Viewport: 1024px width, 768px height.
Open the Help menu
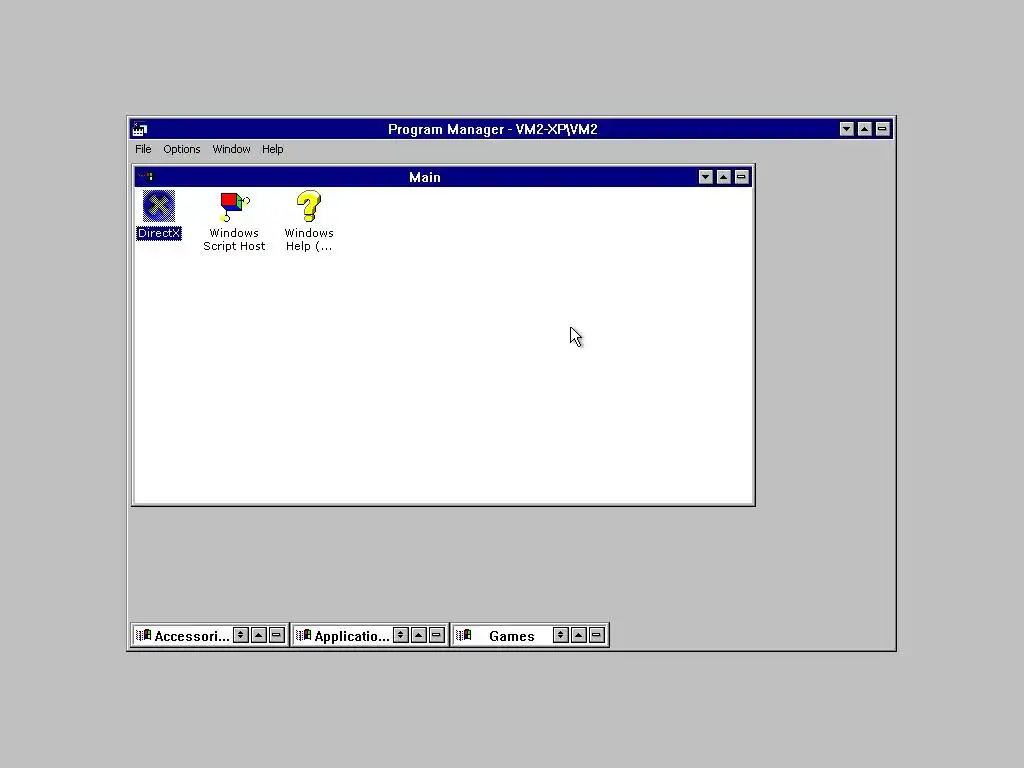[272, 150]
